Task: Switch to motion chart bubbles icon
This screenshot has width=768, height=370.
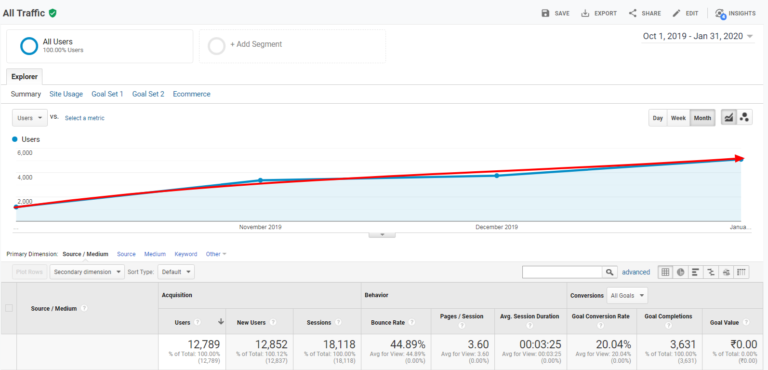Action: click(x=744, y=118)
